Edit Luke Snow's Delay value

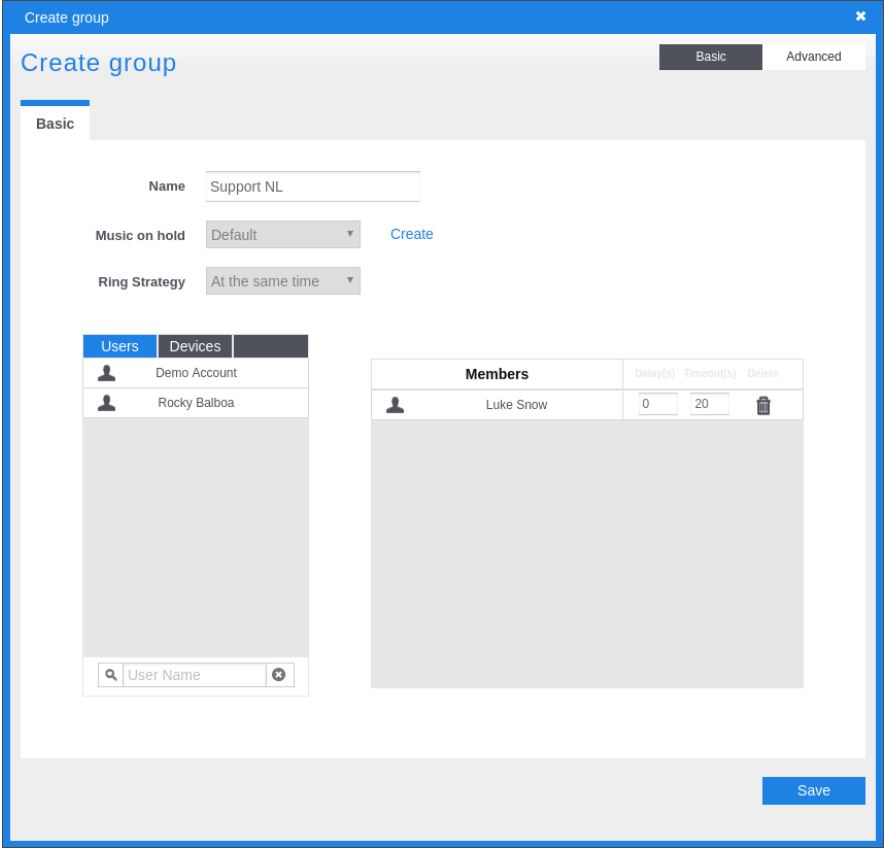click(657, 405)
